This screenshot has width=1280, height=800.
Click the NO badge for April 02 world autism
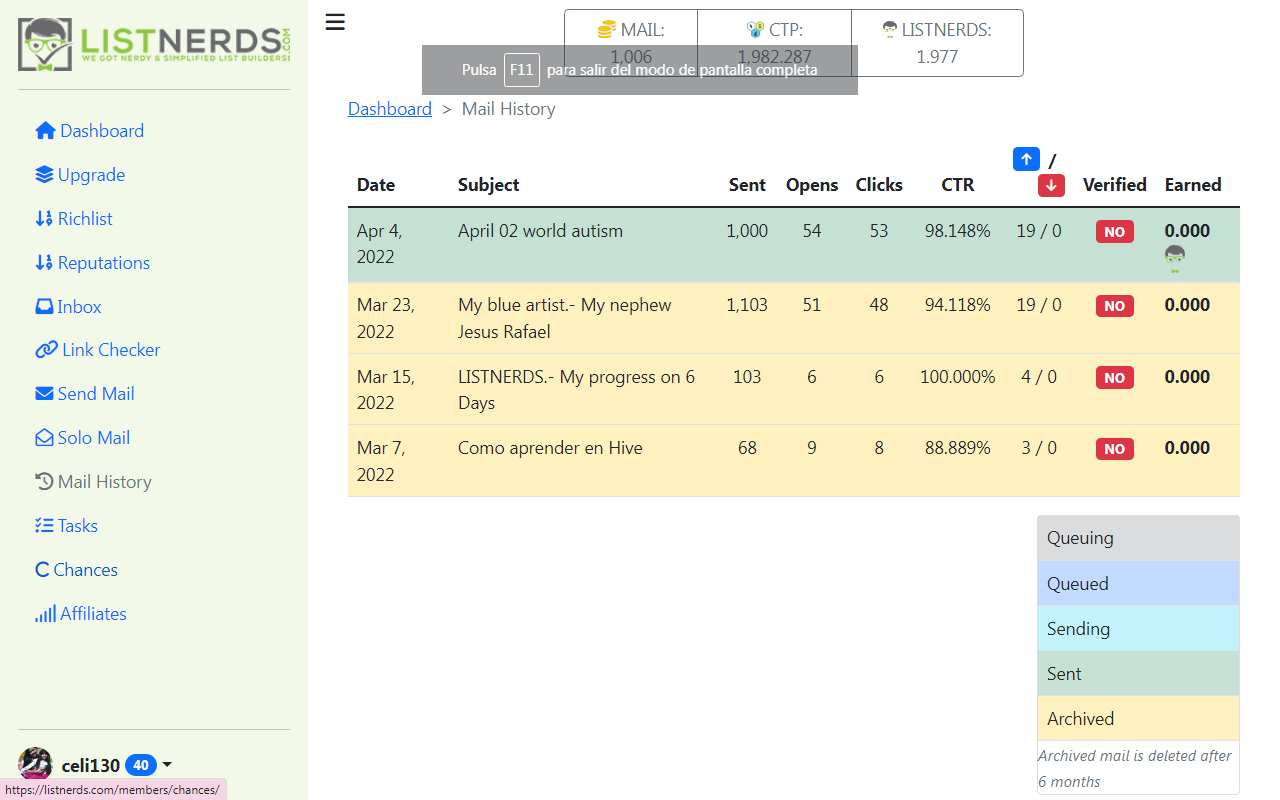(x=1114, y=232)
